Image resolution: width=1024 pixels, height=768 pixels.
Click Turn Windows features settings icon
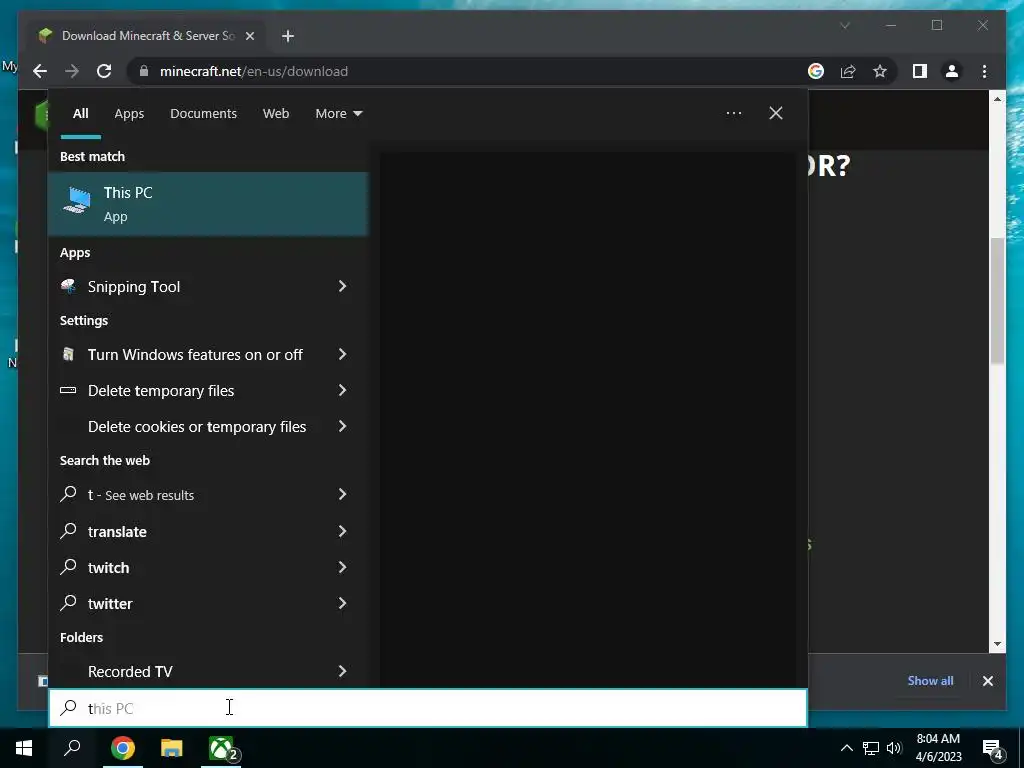tap(68, 354)
